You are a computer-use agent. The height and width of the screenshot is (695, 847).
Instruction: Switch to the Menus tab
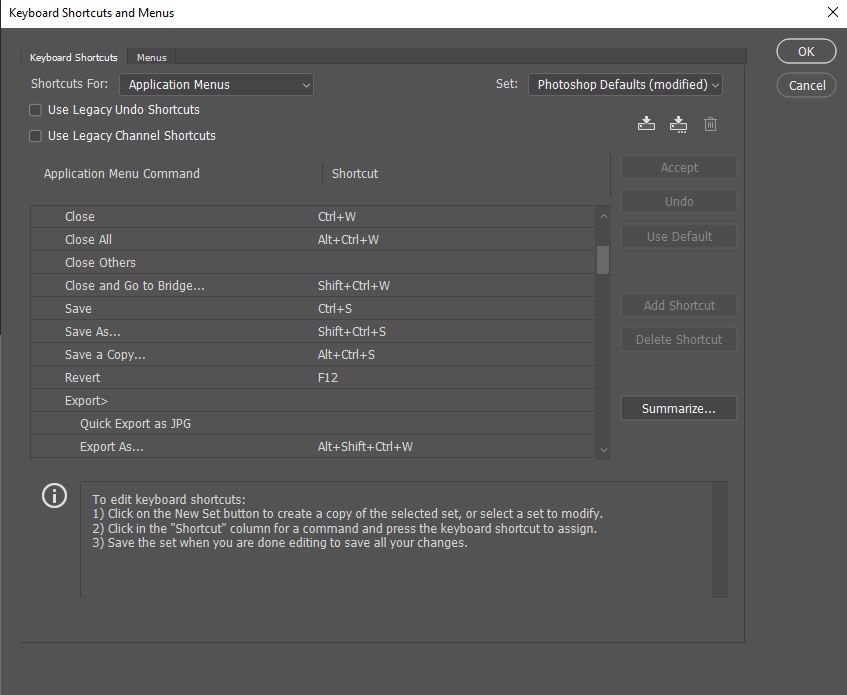[151, 57]
